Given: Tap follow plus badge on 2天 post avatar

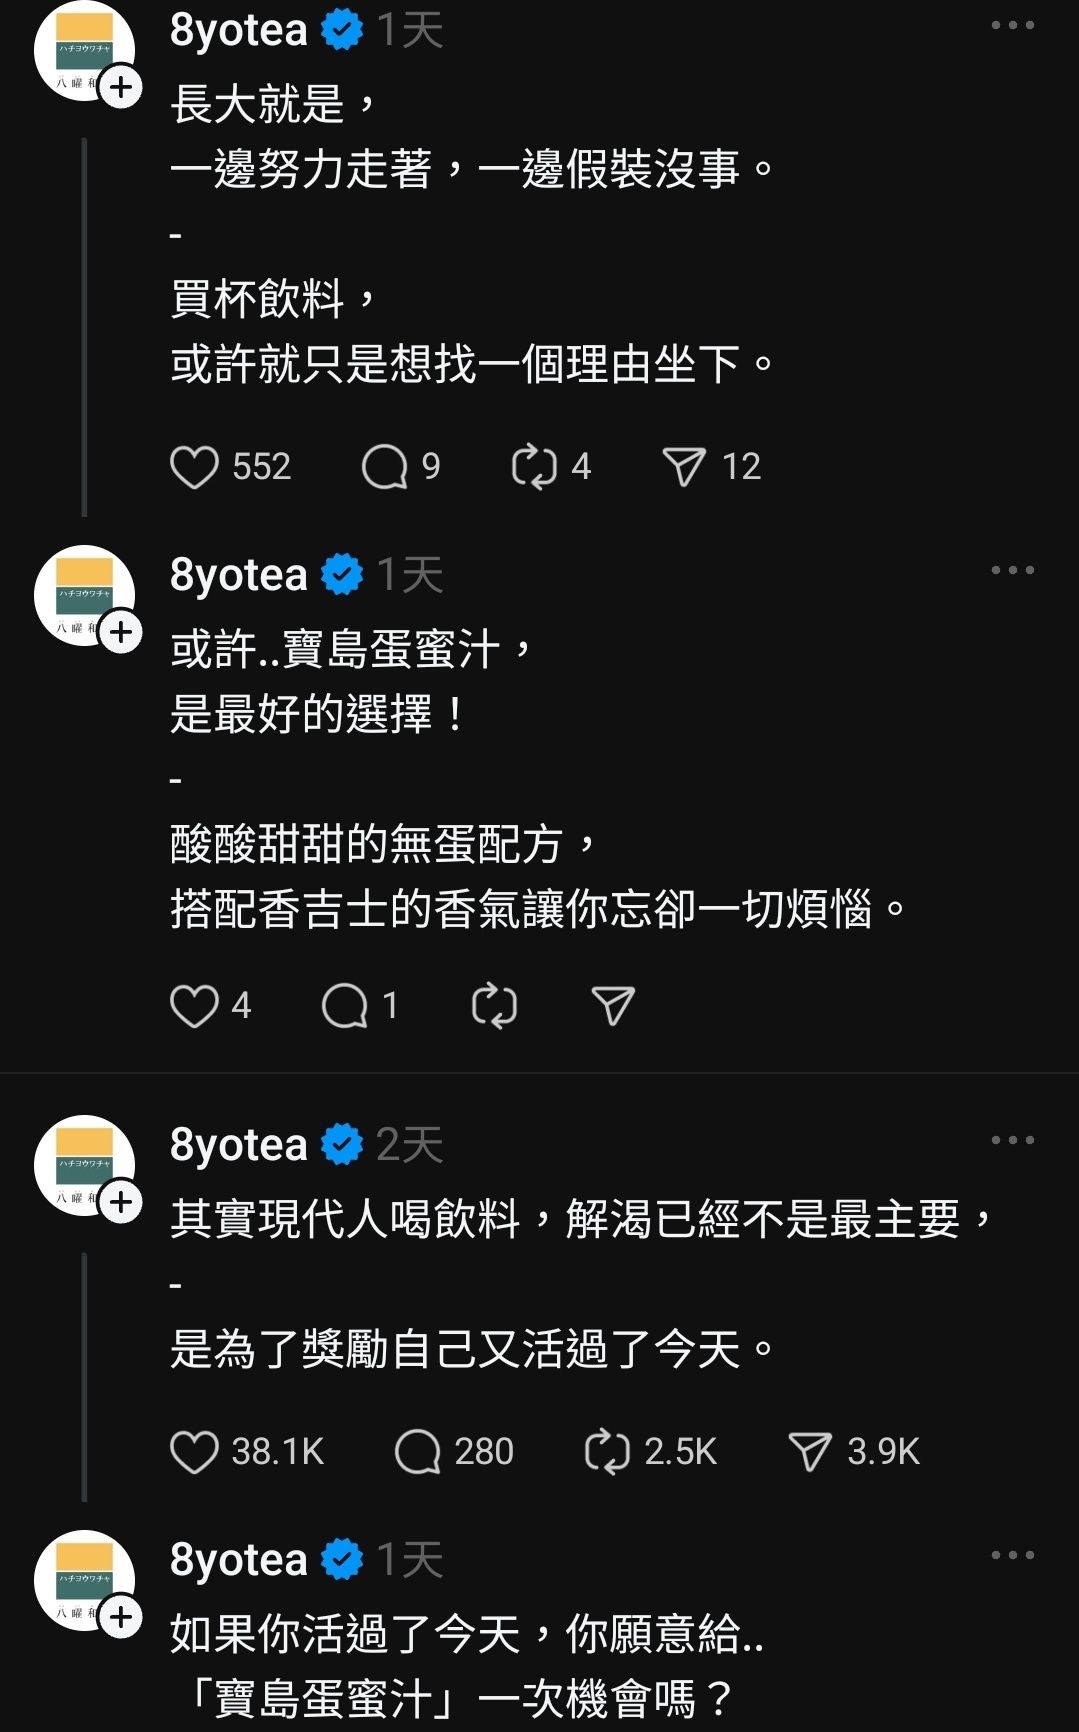Looking at the screenshot, I should [x=121, y=1202].
